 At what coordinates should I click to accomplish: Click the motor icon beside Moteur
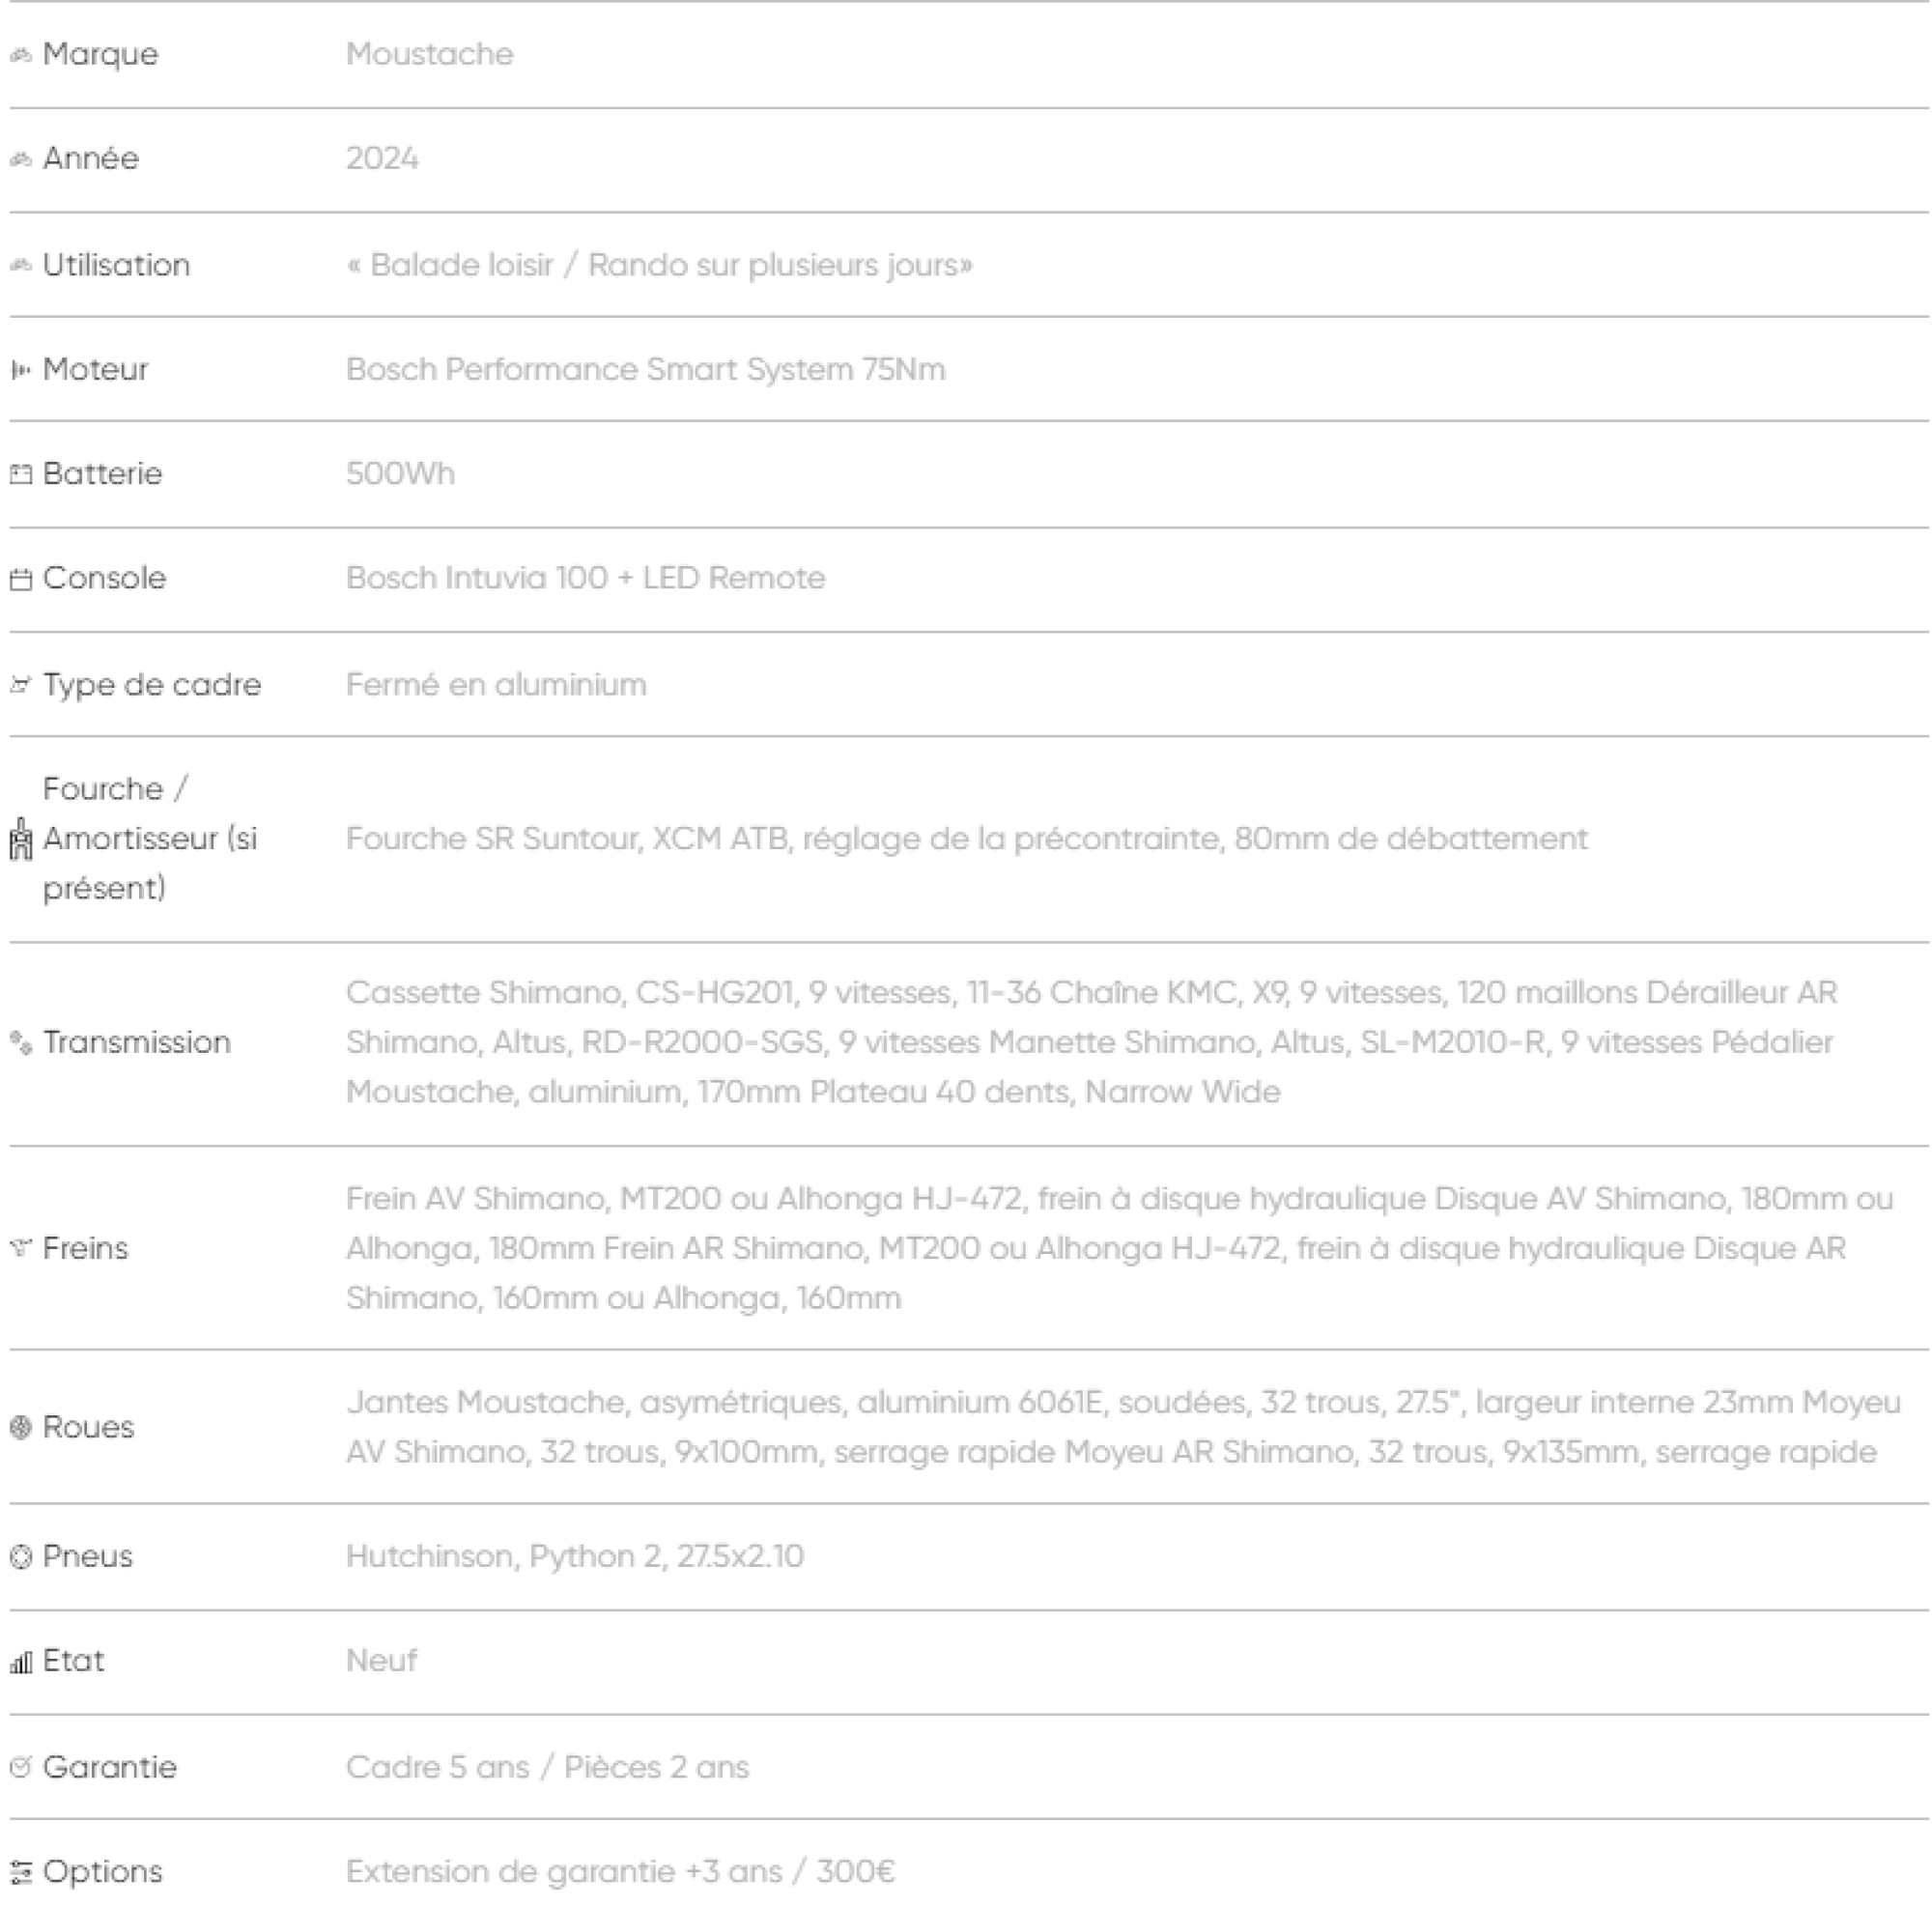coord(21,370)
